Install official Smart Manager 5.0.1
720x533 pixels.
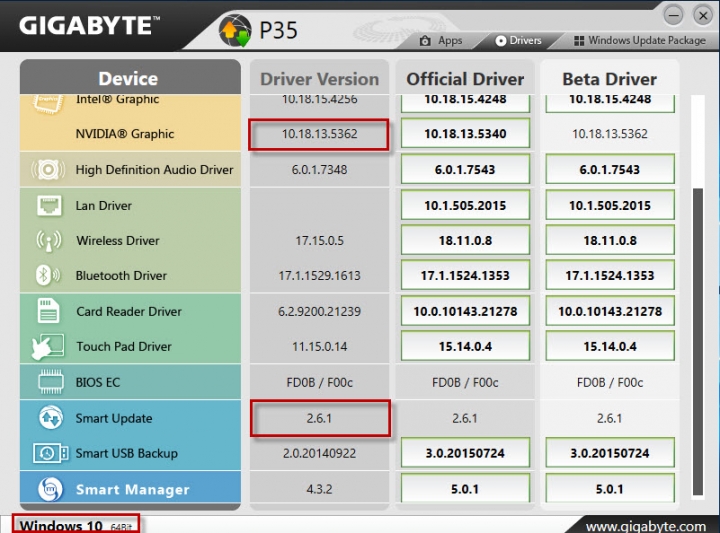tap(465, 488)
